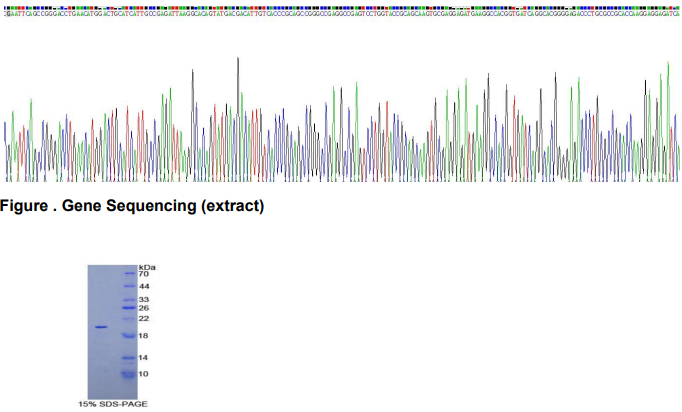Select the 33 kDa marker label
This screenshot has width=682, height=412.
pos(144,299)
